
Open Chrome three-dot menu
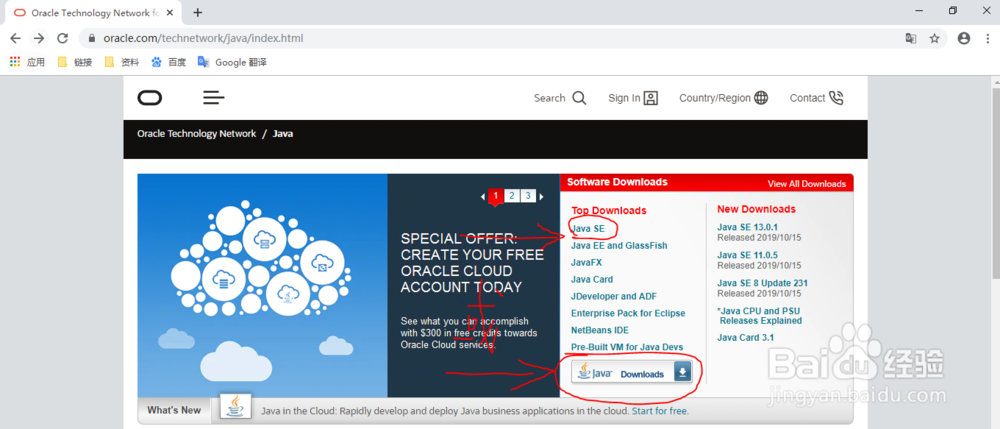tap(987, 38)
